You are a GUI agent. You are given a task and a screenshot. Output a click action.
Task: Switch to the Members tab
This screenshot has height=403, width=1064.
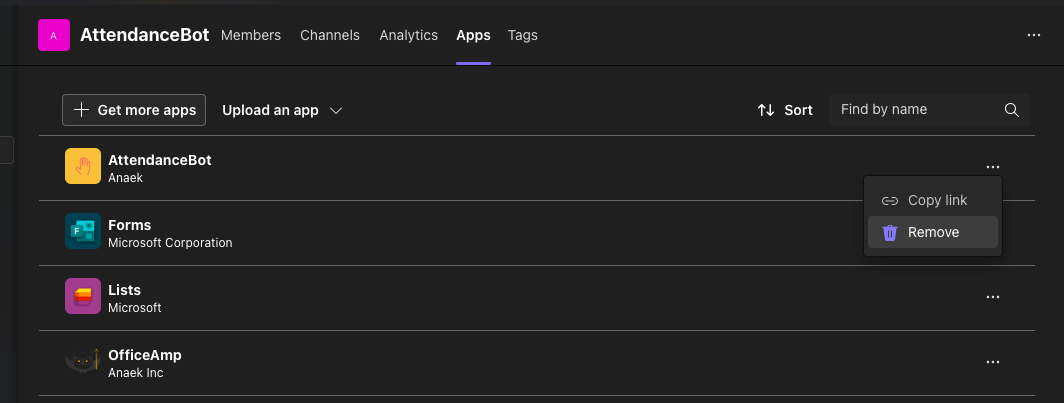251,35
